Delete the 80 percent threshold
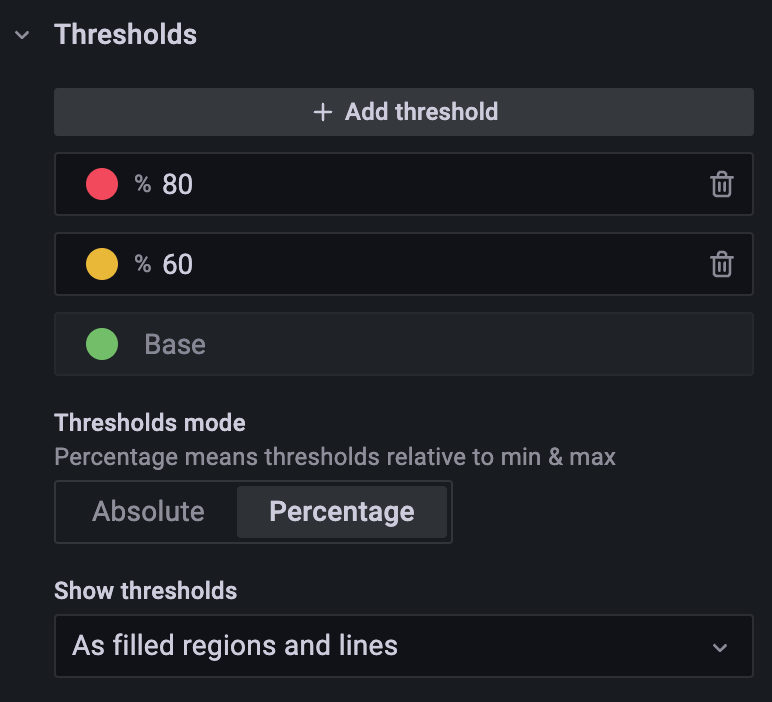 click(x=721, y=184)
